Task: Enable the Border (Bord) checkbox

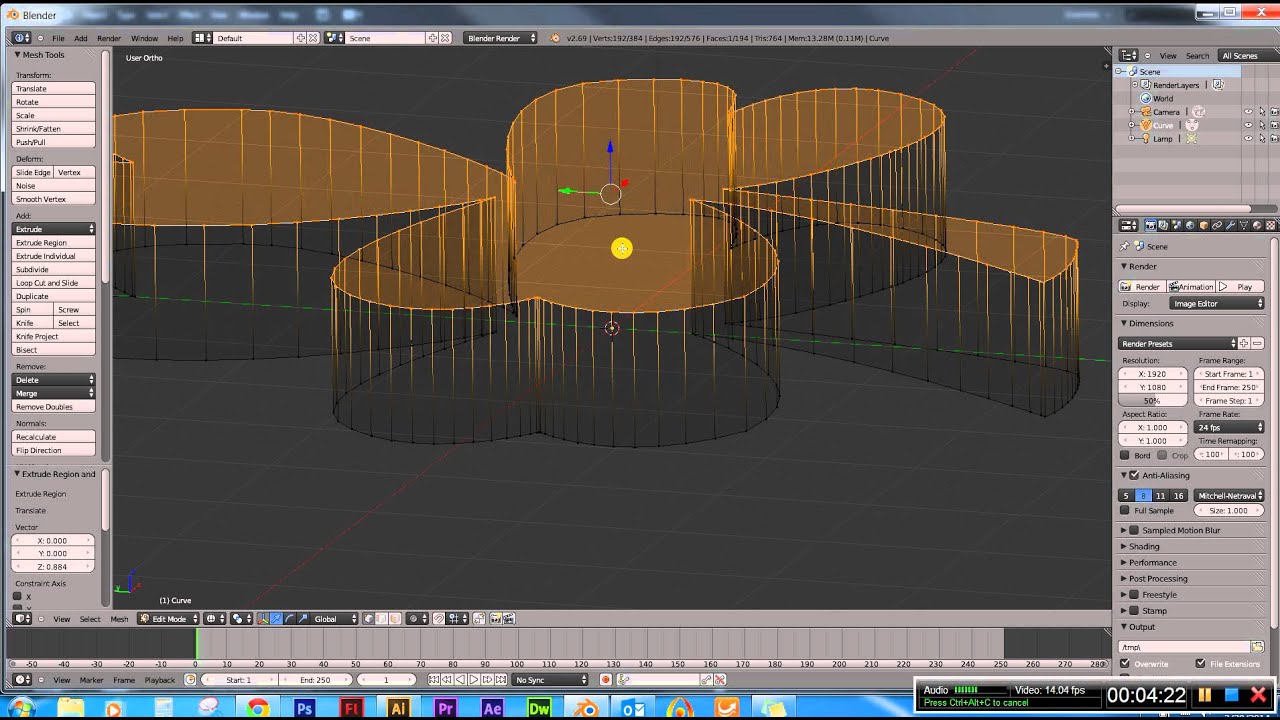Action: tap(1125, 455)
